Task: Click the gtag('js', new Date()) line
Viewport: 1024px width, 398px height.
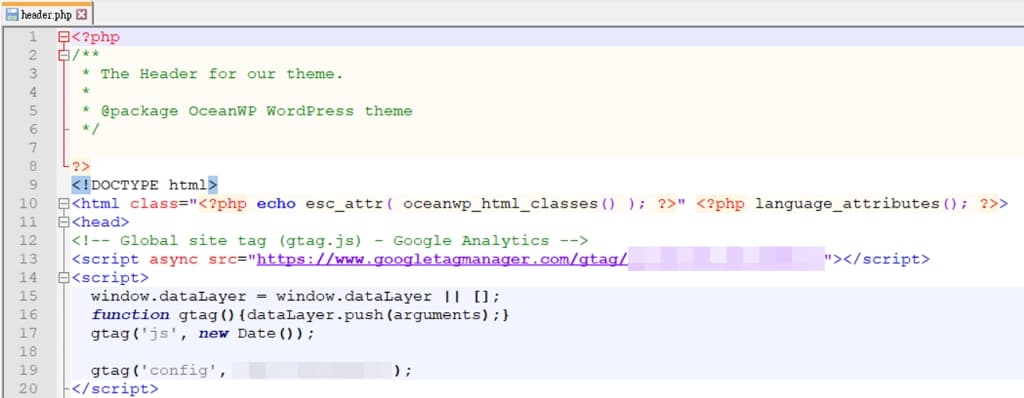Action: click(202, 333)
